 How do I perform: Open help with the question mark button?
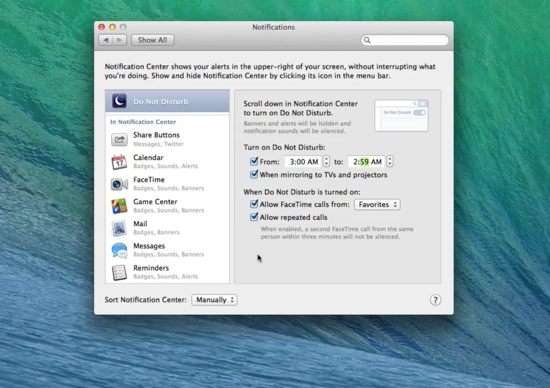tap(435, 300)
